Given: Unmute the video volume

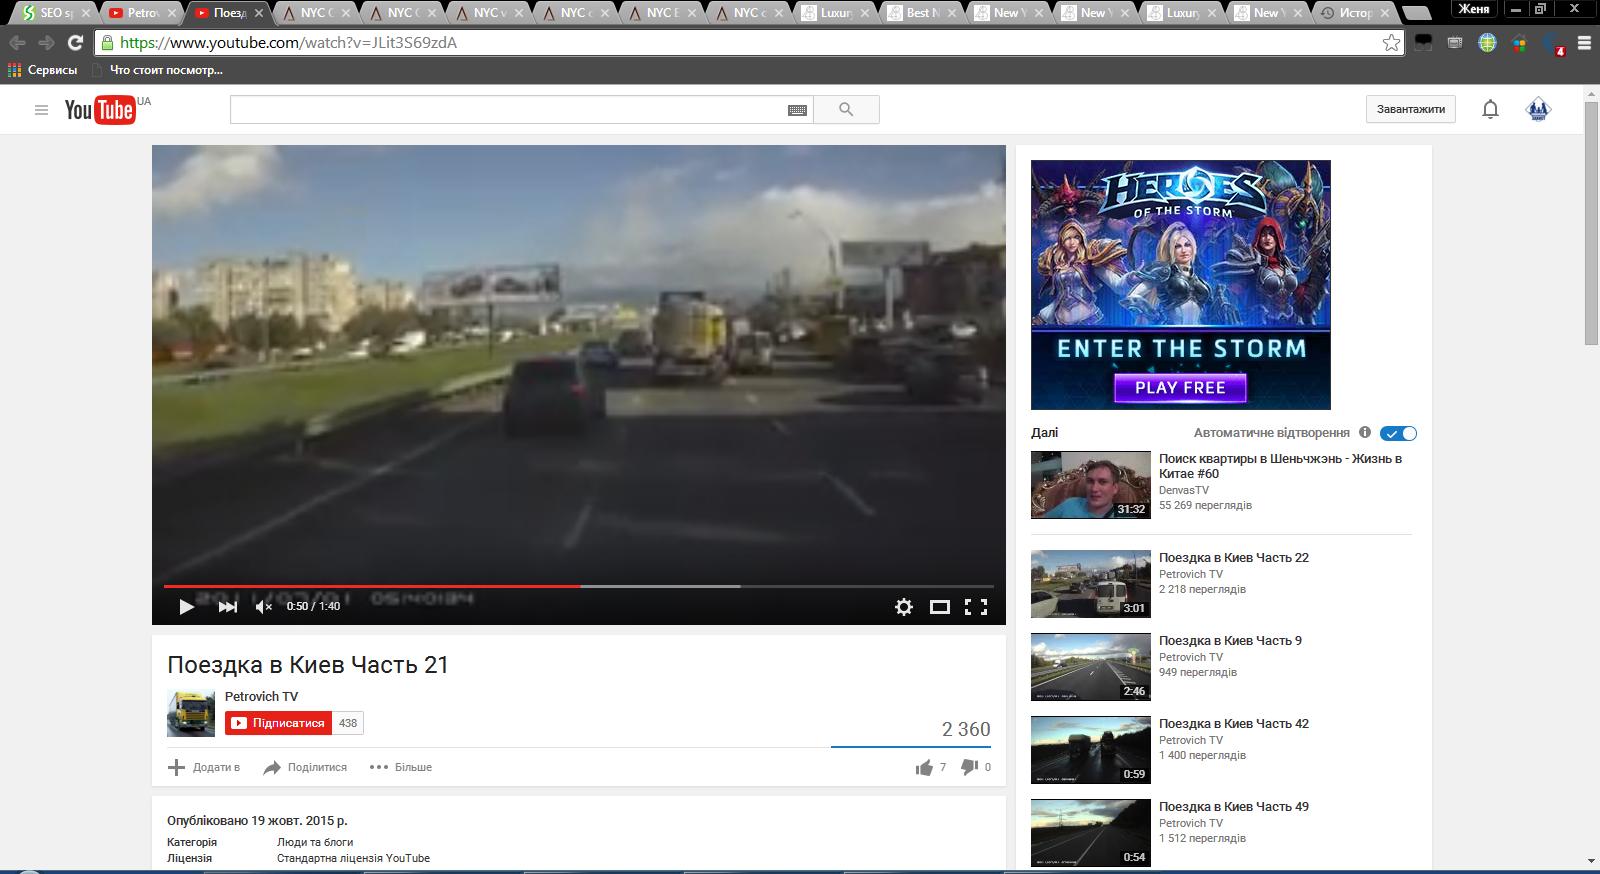Looking at the screenshot, I should [264, 606].
